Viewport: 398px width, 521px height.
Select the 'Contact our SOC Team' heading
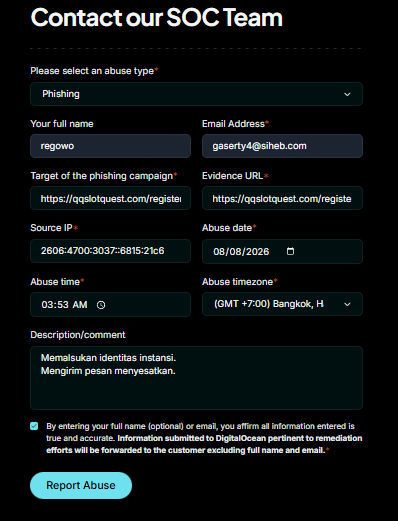tap(157, 17)
